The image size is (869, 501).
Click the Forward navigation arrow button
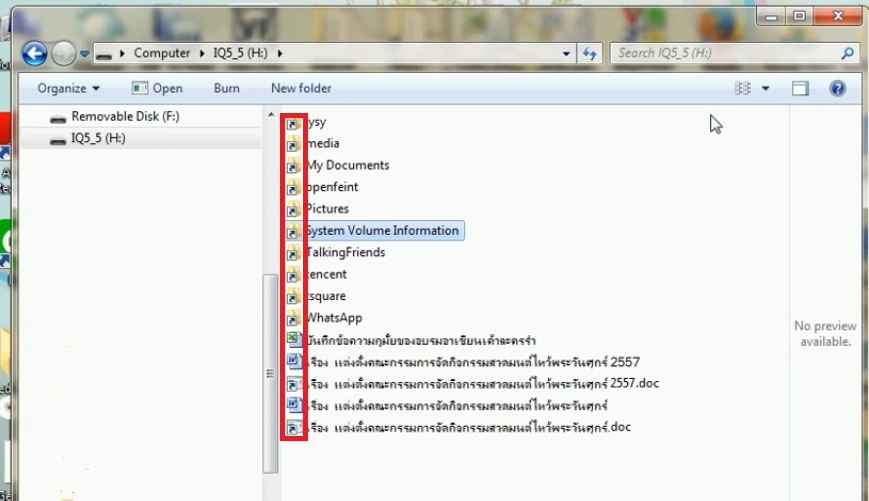pos(63,53)
